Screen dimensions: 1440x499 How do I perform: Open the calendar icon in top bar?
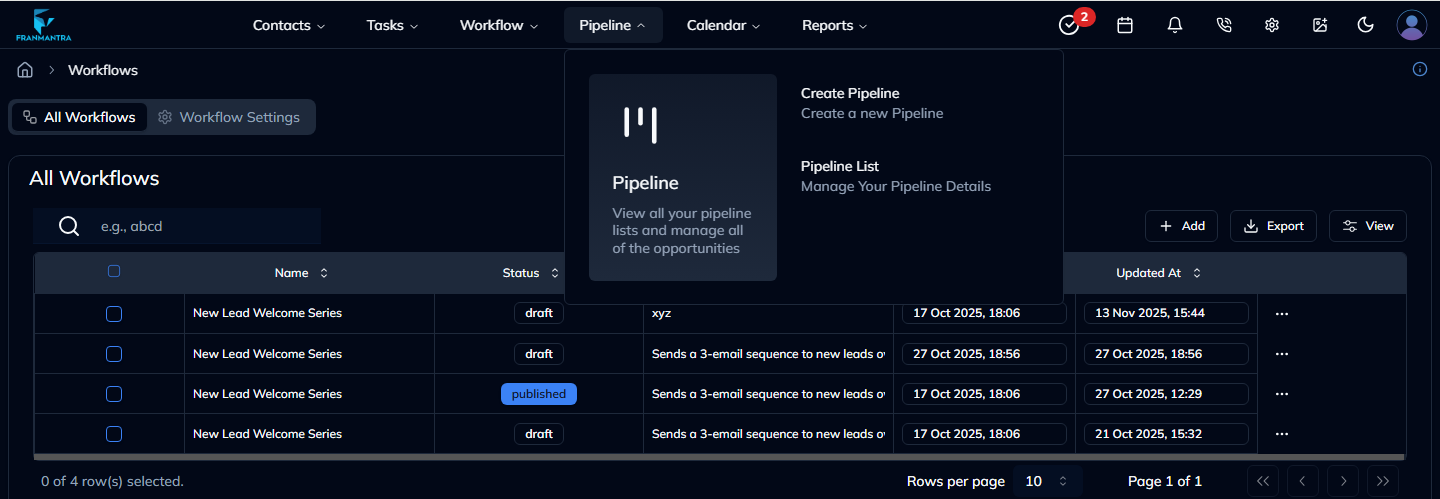[1125, 25]
